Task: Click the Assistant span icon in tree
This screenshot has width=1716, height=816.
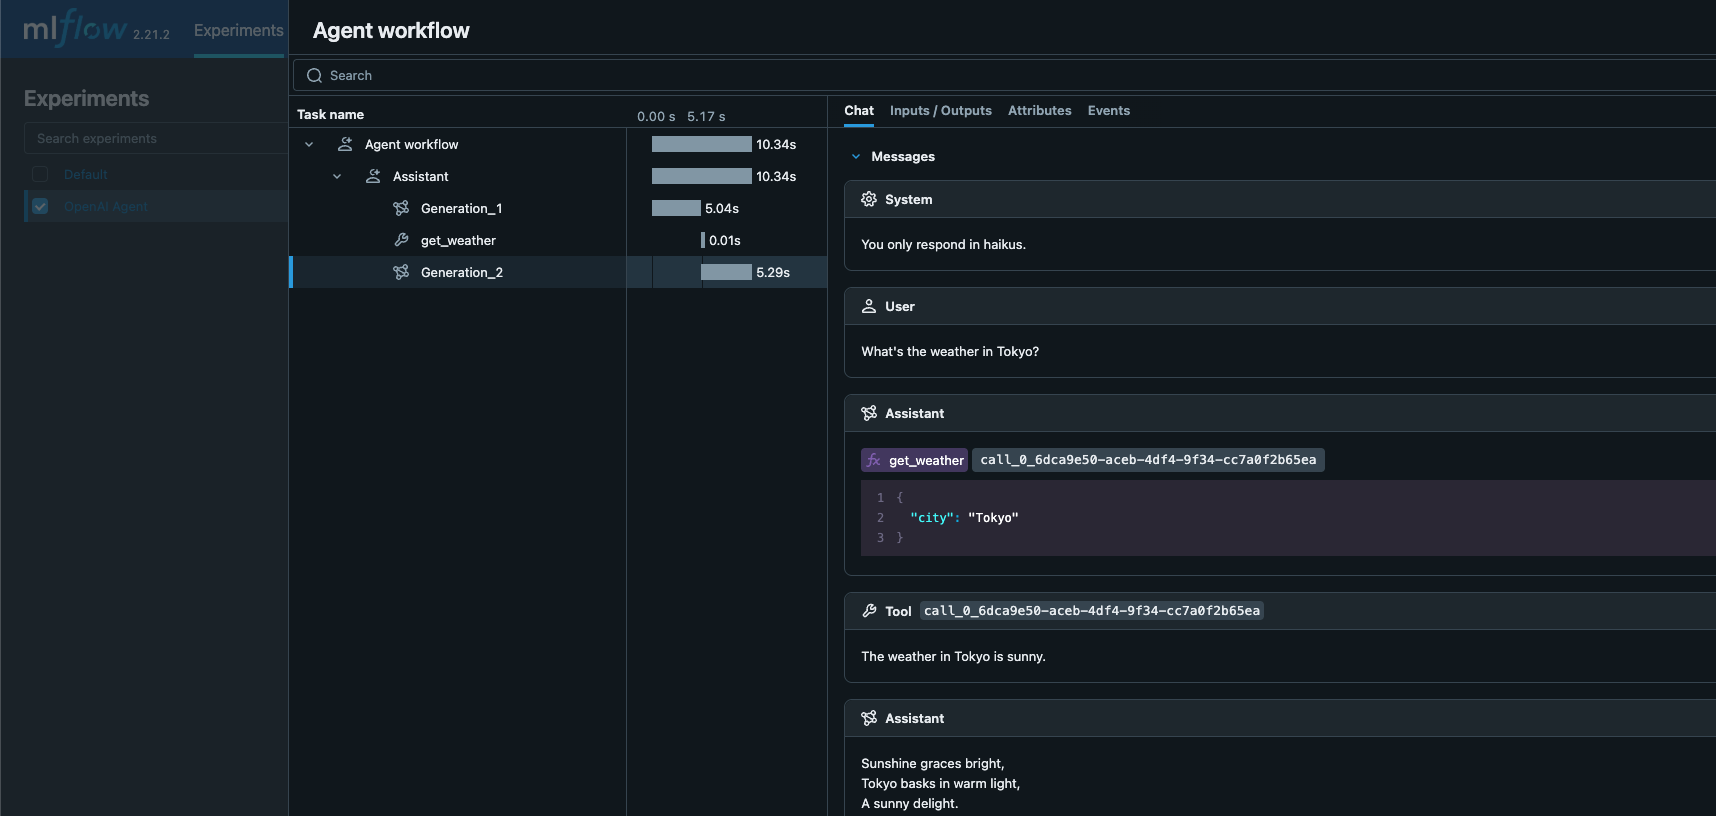Action: point(373,177)
